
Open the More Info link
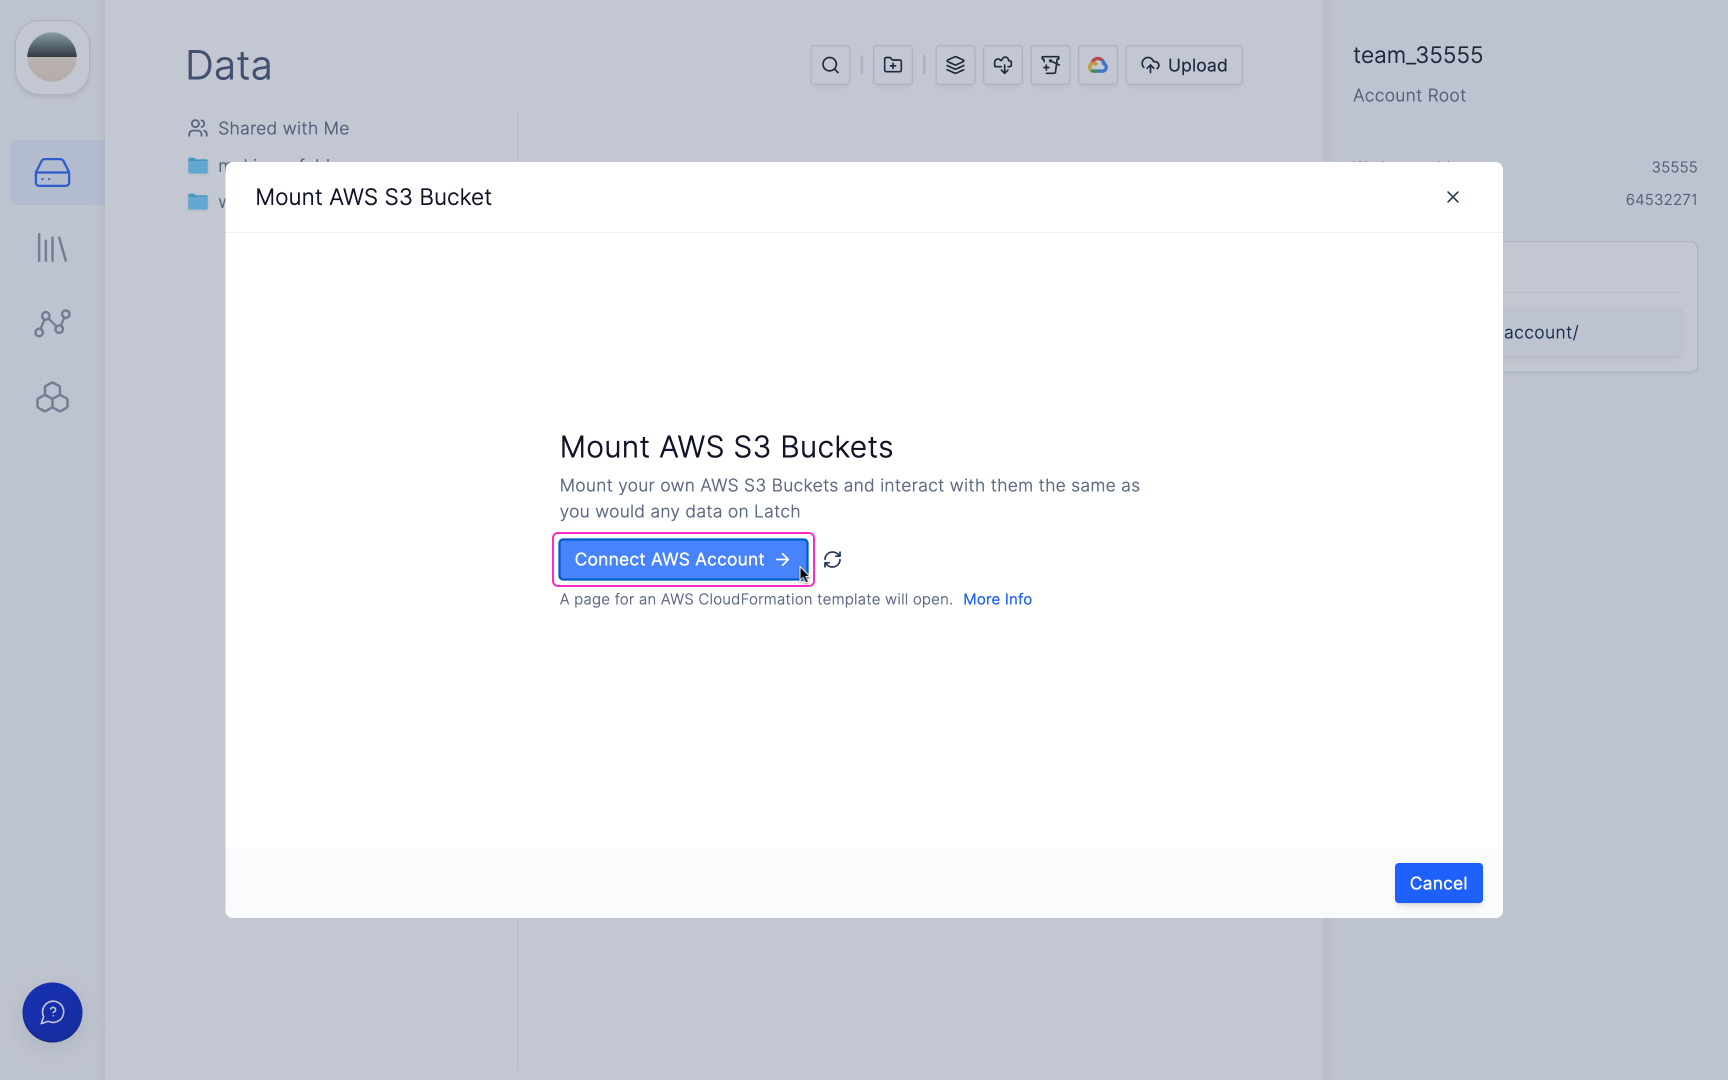tap(997, 599)
